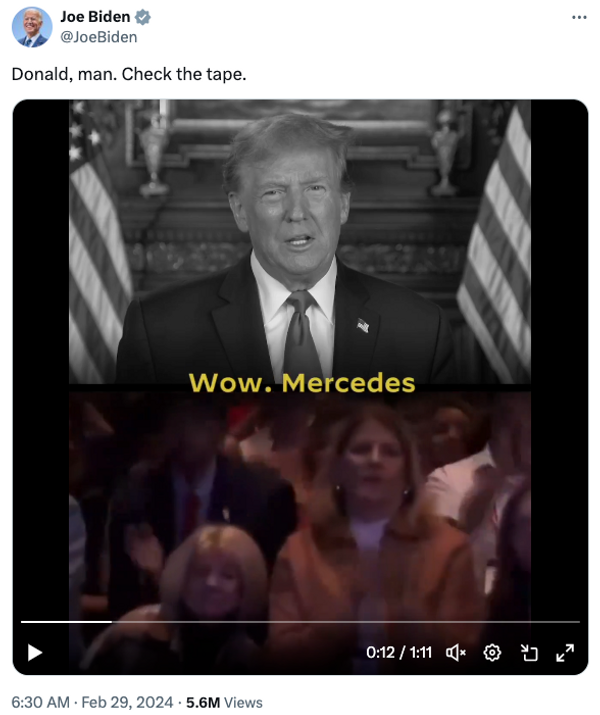Unmute the video using the speaker icon
The width and height of the screenshot is (600, 715).
[455, 653]
